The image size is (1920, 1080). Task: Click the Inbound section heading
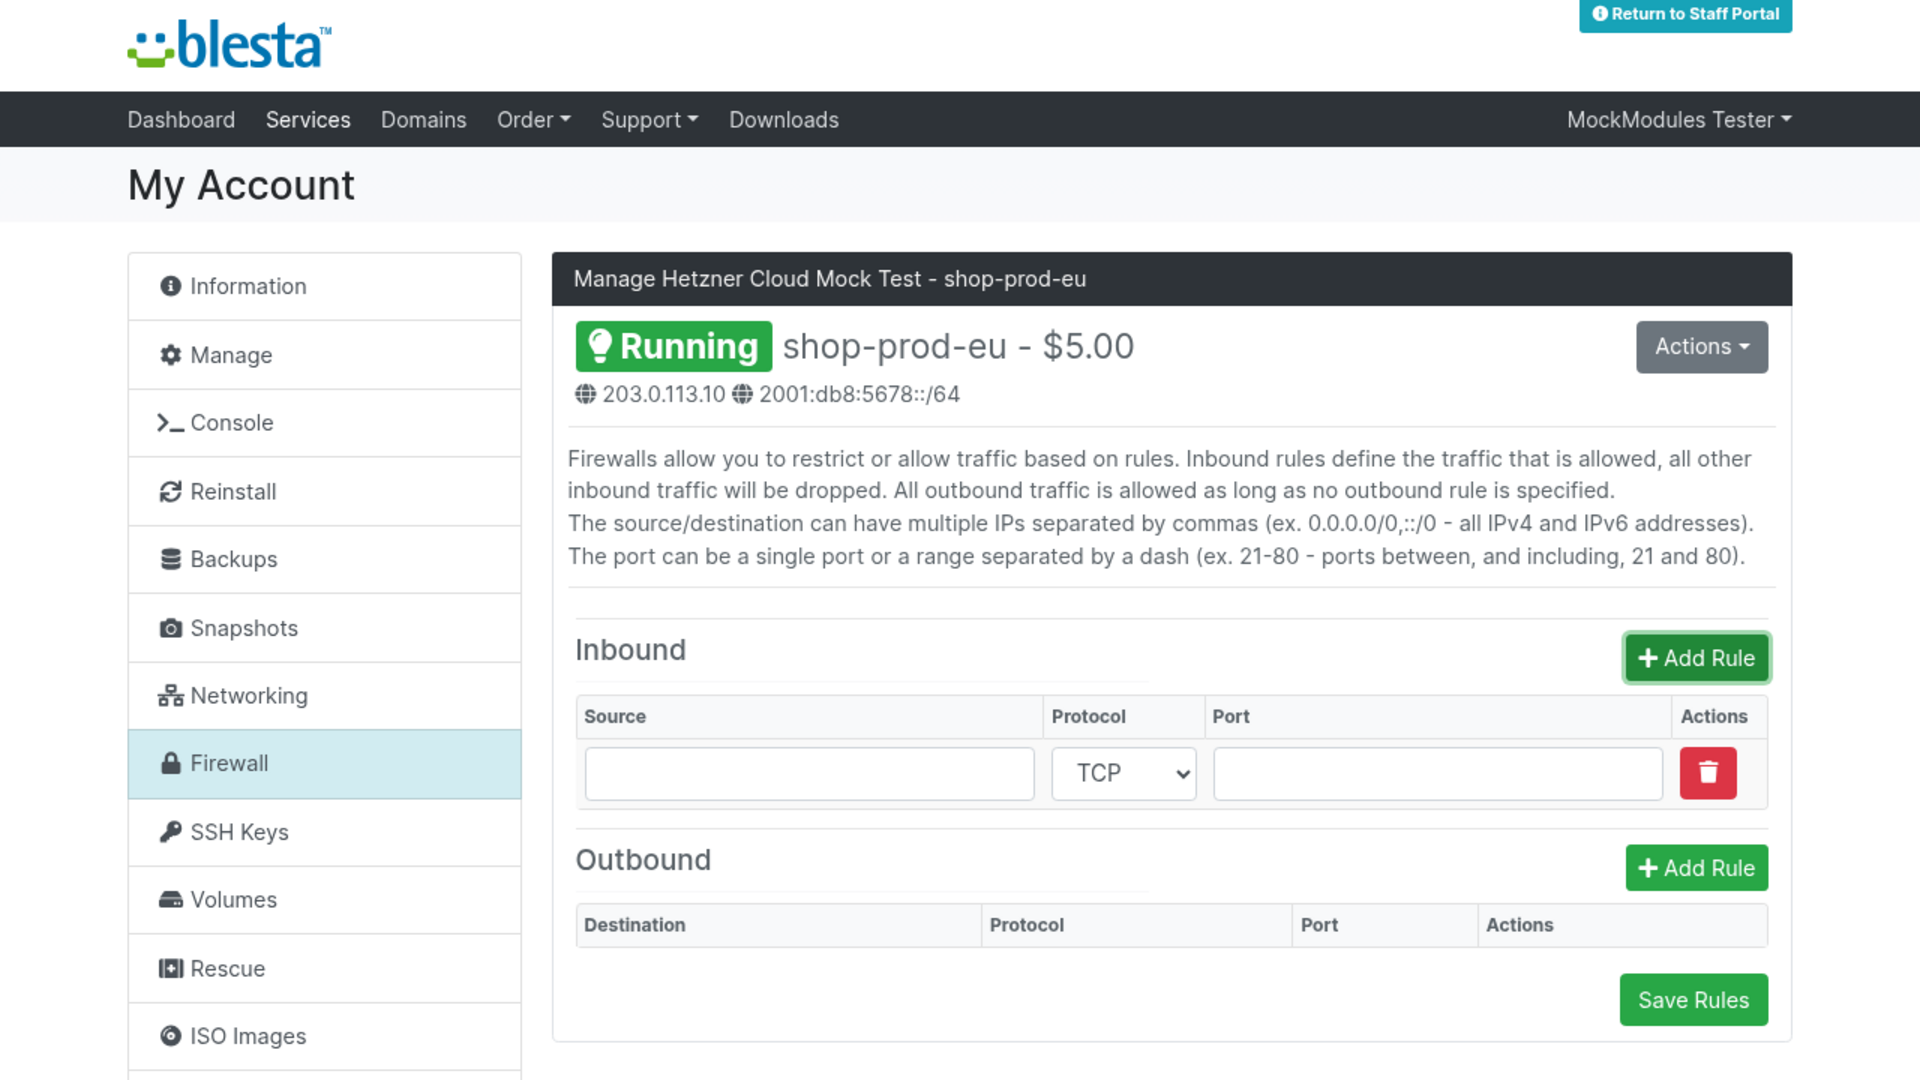[631, 650]
